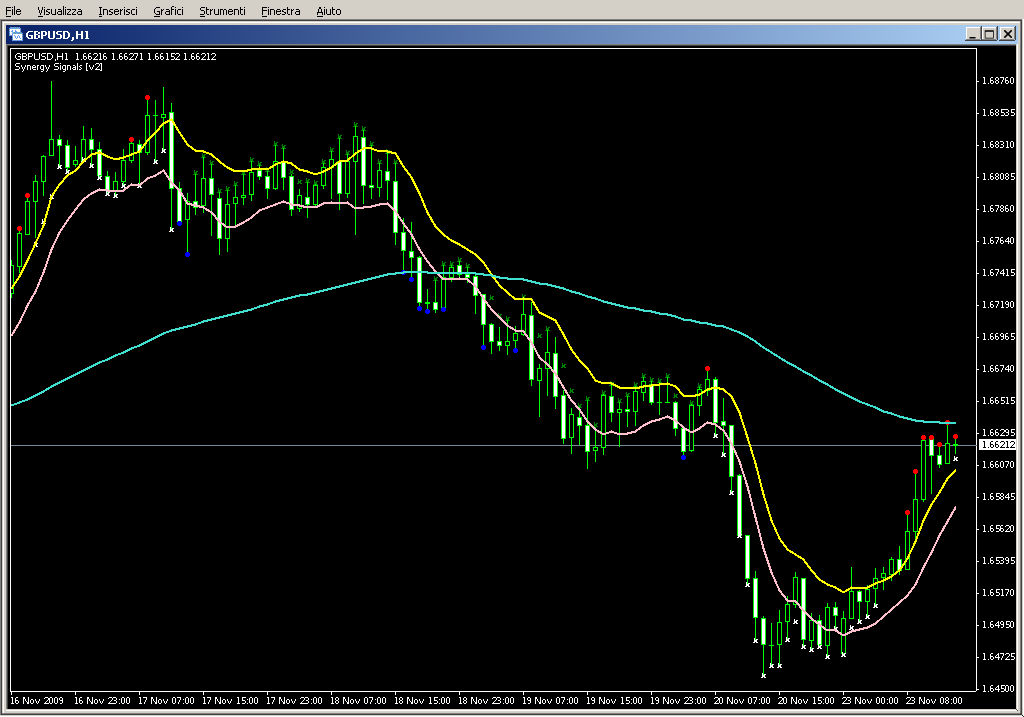This screenshot has height=717, width=1024.
Task: Click the 1.67415 price scale label
Action: (x=999, y=273)
